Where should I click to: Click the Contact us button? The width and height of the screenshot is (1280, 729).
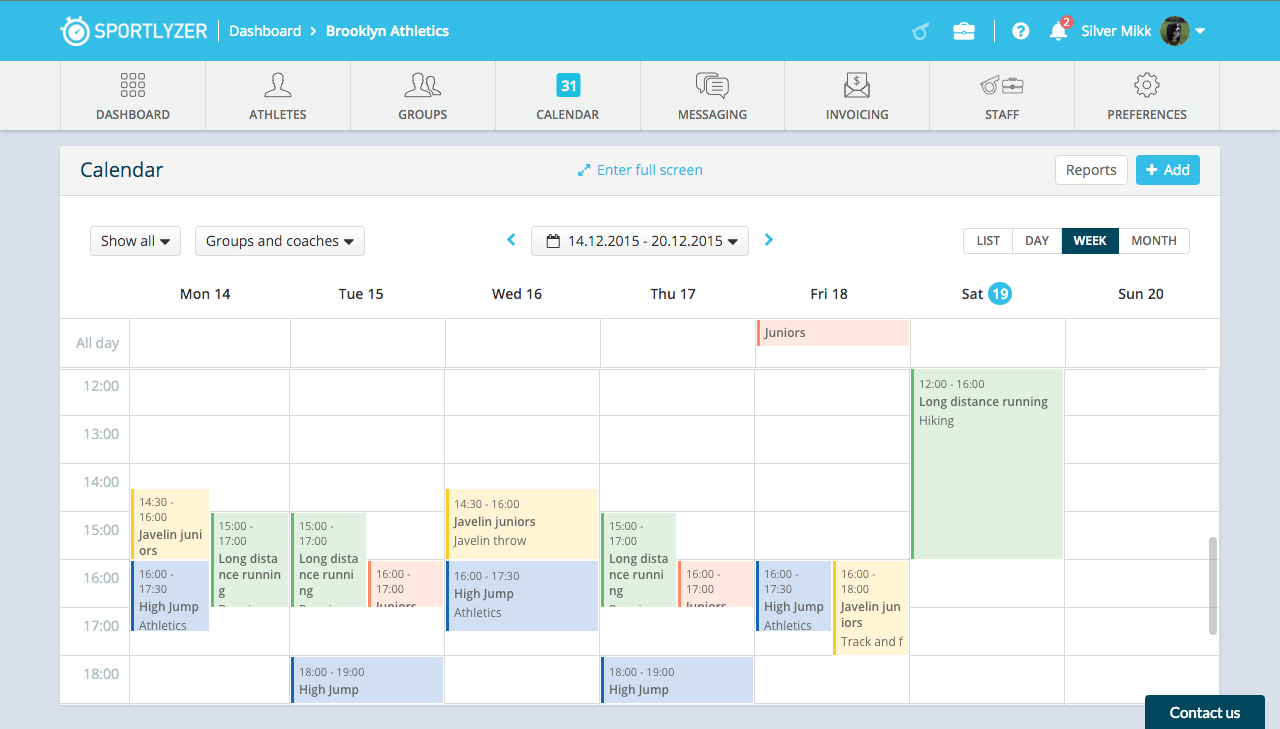1205,712
